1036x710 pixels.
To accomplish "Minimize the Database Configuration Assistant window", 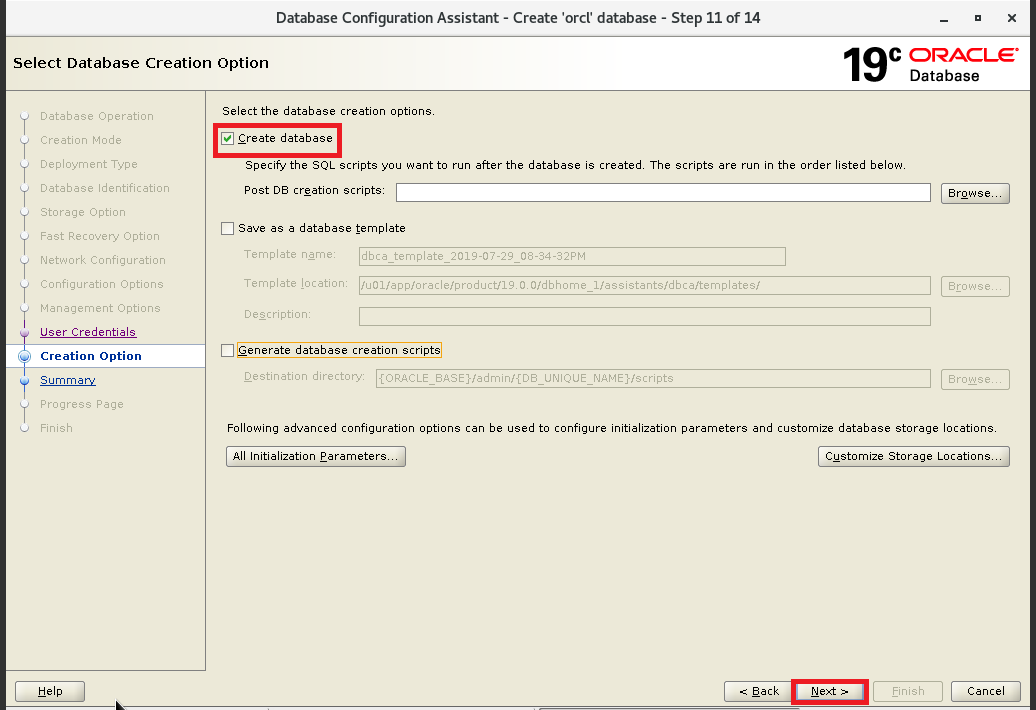I will pos(944,18).
